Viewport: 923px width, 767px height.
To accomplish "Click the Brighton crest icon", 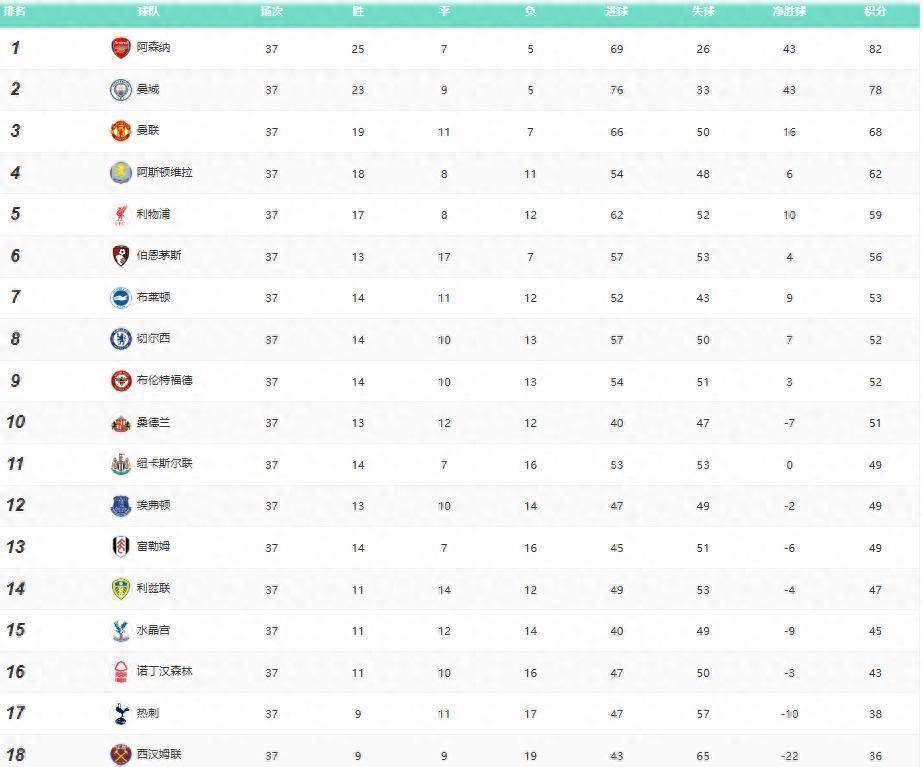I will (x=121, y=297).
